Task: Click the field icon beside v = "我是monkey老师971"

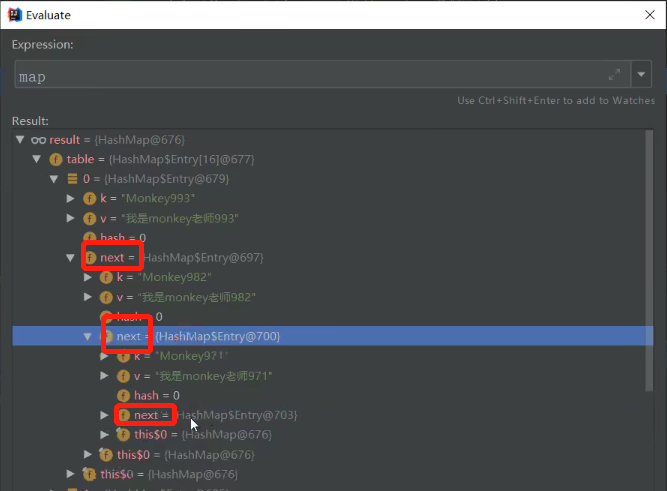Action: tap(123, 376)
